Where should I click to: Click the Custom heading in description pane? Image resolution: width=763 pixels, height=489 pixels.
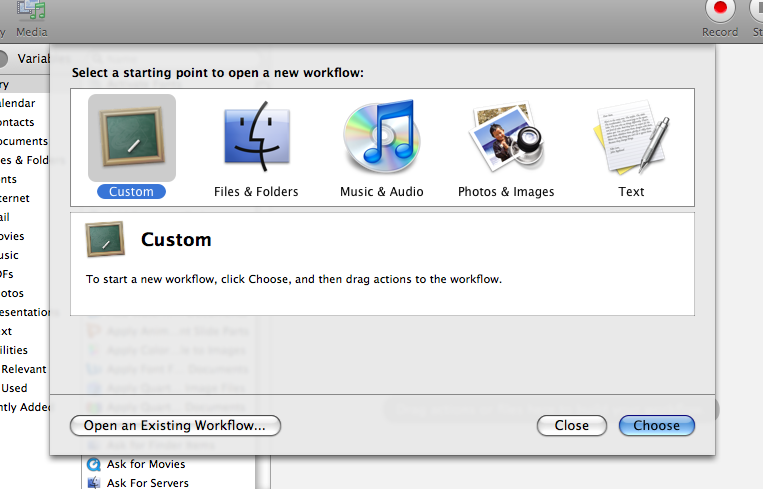click(176, 240)
